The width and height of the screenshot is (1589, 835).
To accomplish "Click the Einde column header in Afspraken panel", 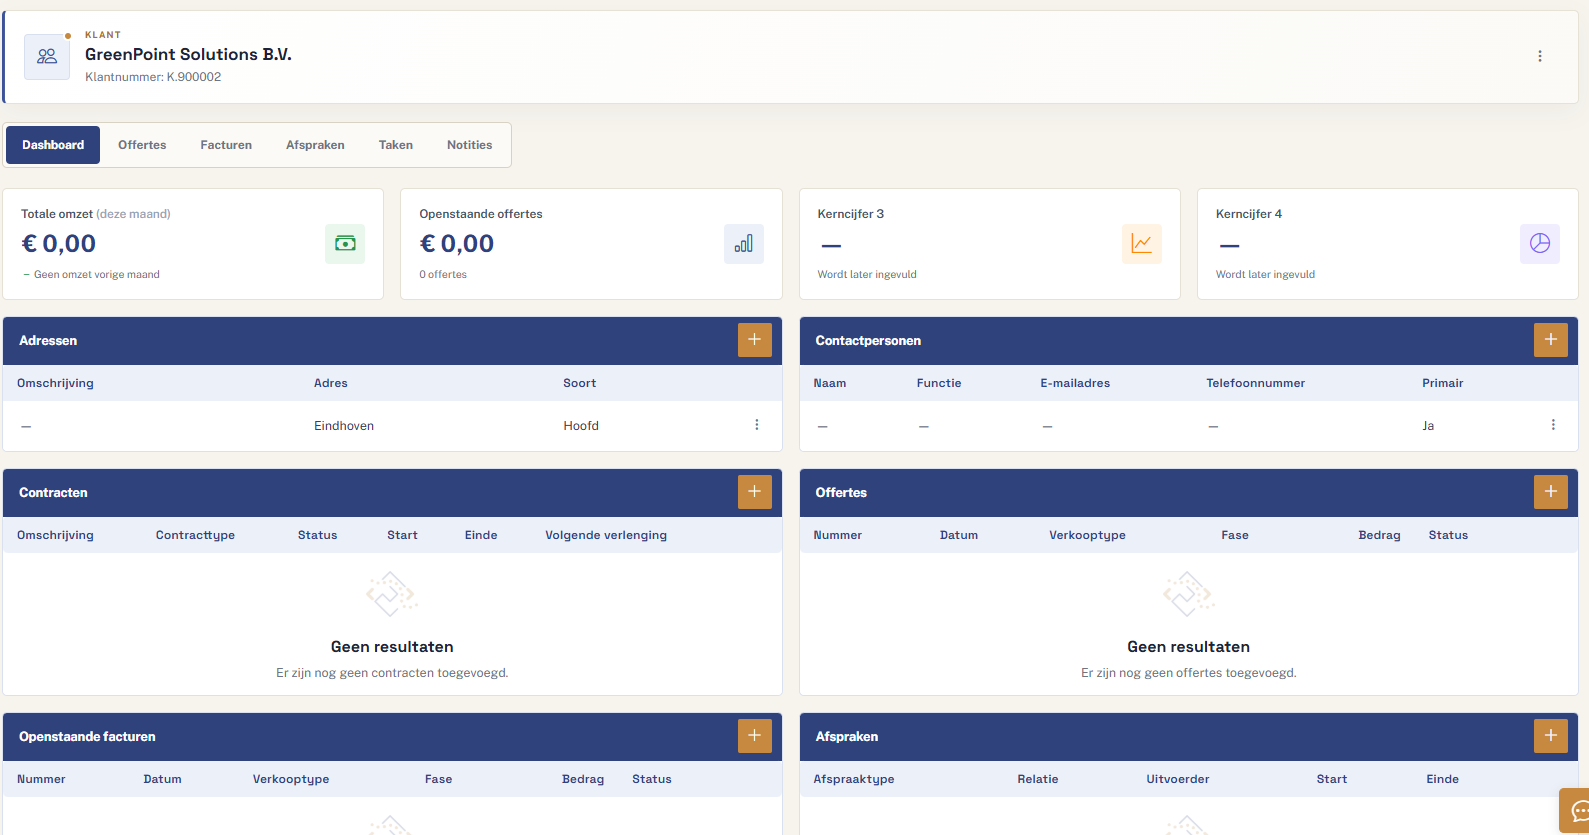I will (x=1443, y=779).
